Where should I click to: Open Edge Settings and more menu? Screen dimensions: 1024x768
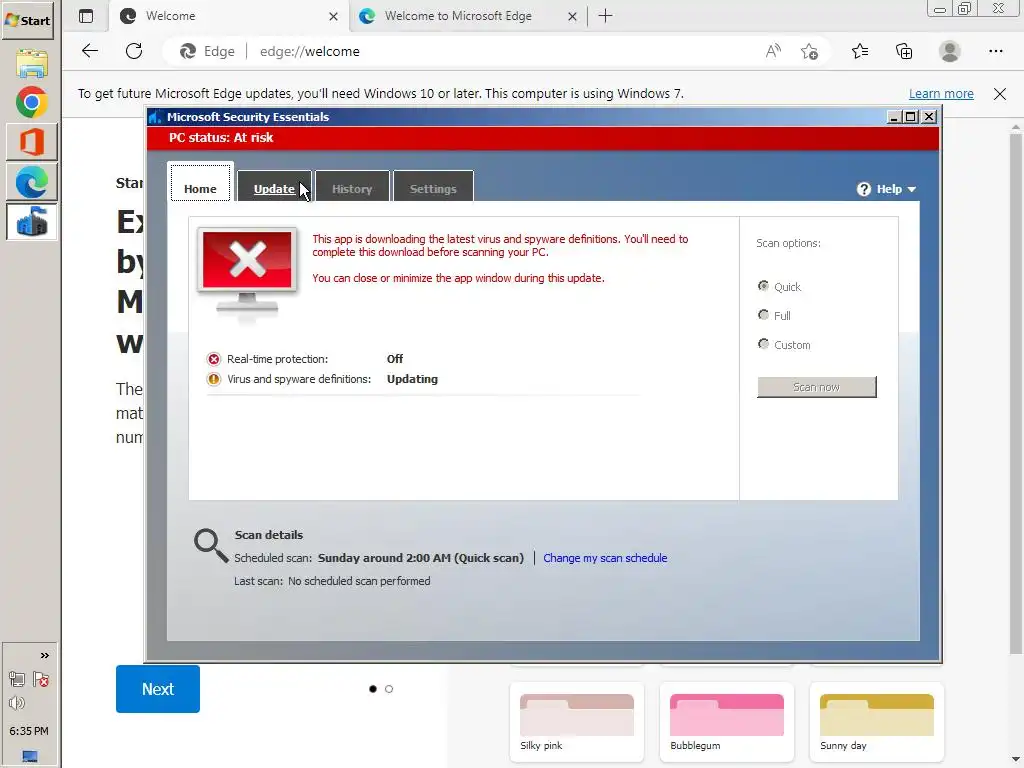[x=995, y=51]
